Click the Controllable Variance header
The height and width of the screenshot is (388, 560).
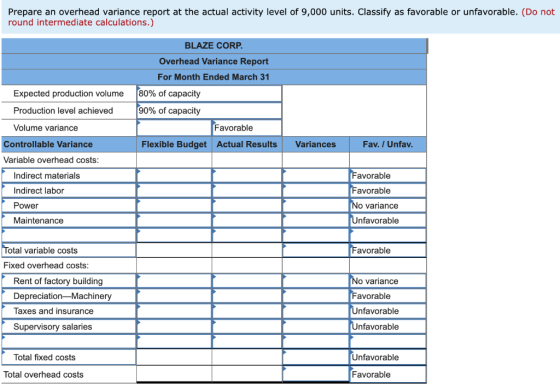click(69, 144)
